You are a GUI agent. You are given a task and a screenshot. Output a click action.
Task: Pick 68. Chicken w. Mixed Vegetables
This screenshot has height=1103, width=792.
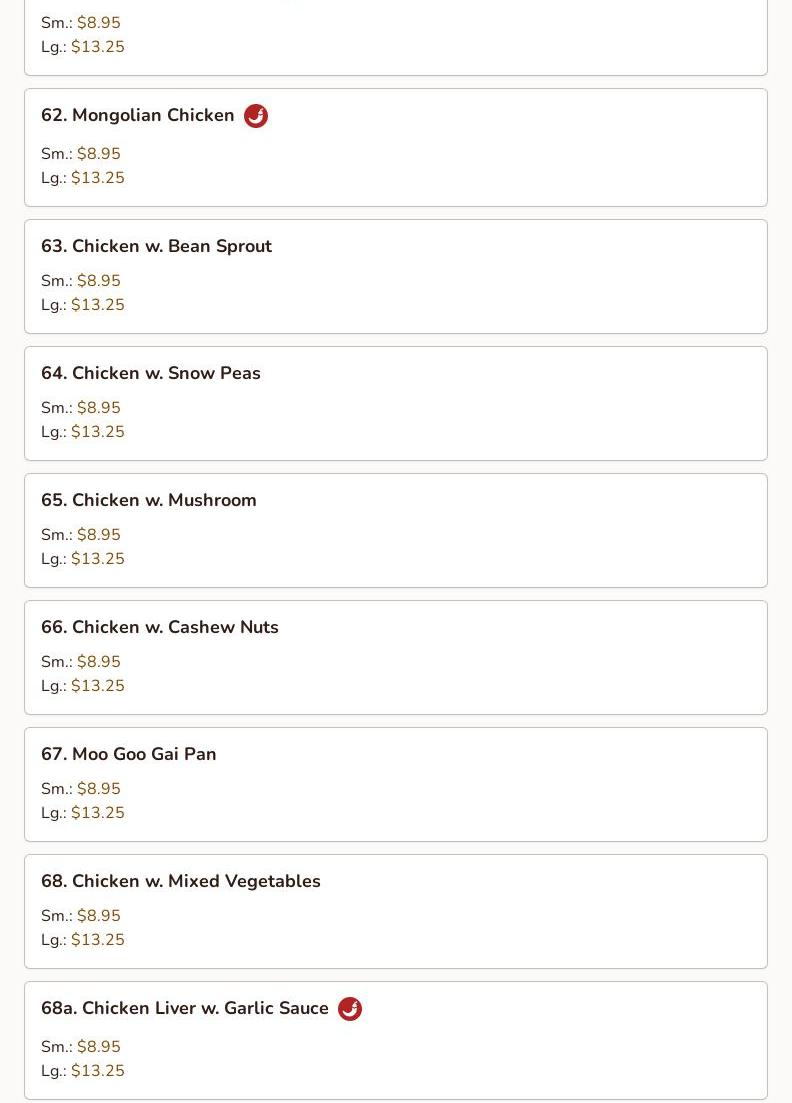(x=180, y=881)
